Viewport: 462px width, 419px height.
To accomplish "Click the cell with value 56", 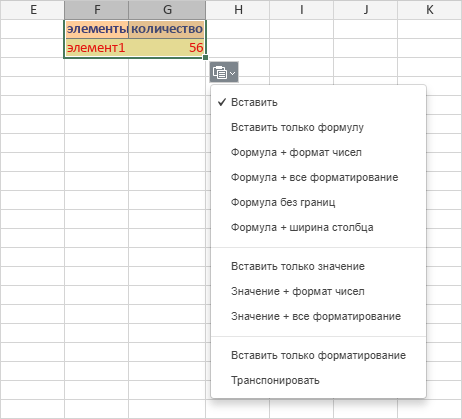I will click(x=167, y=48).
